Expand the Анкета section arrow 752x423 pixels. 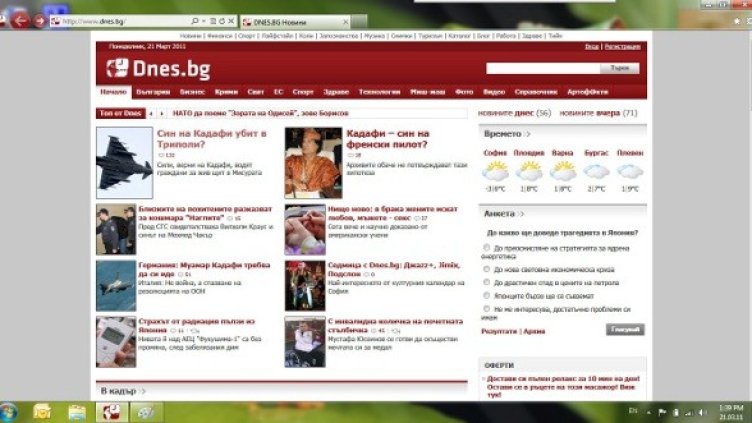tap(522, 214)
